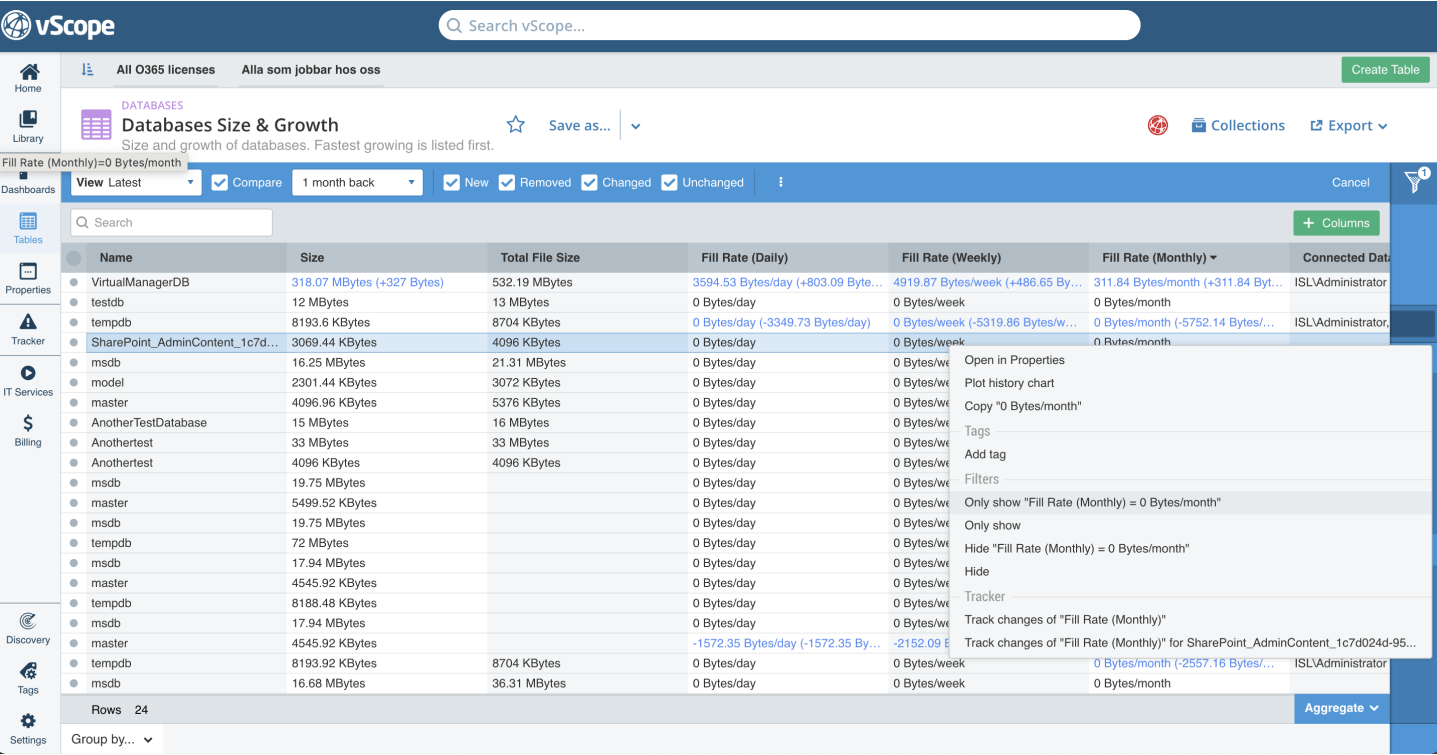Viewport: 1437px width, 755px height.
Task: Open IT Services in the sidebar
Action: click(28, 380)
